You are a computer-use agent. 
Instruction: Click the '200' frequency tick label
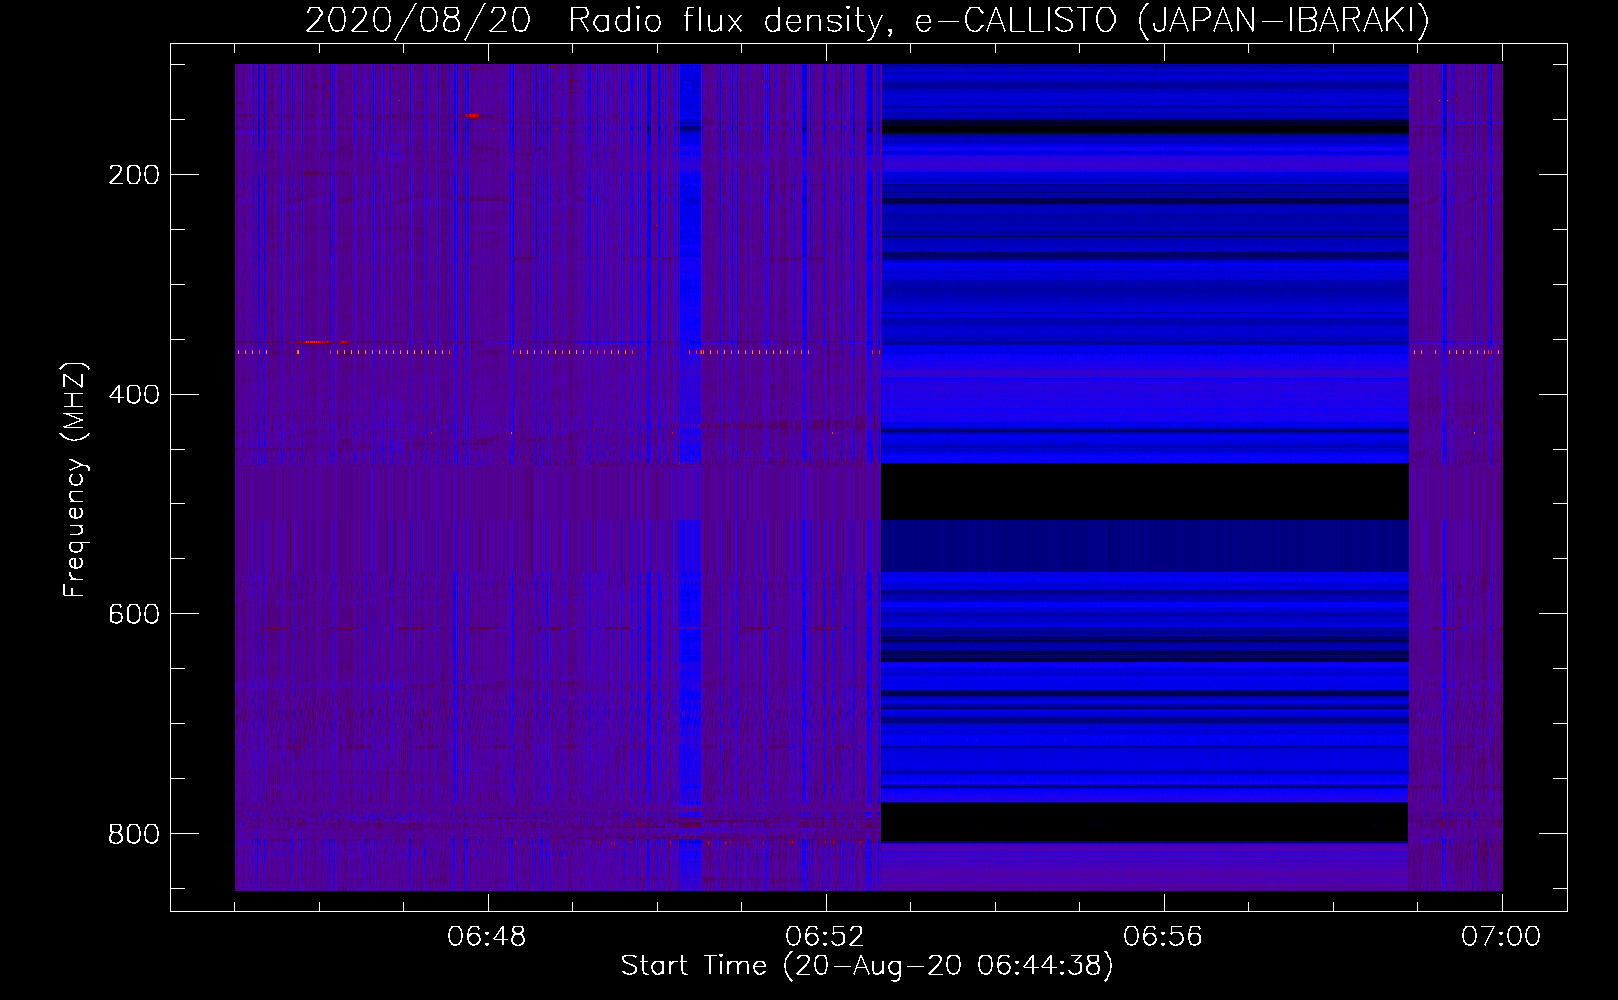pyautogui.click(x=134, y=175)
